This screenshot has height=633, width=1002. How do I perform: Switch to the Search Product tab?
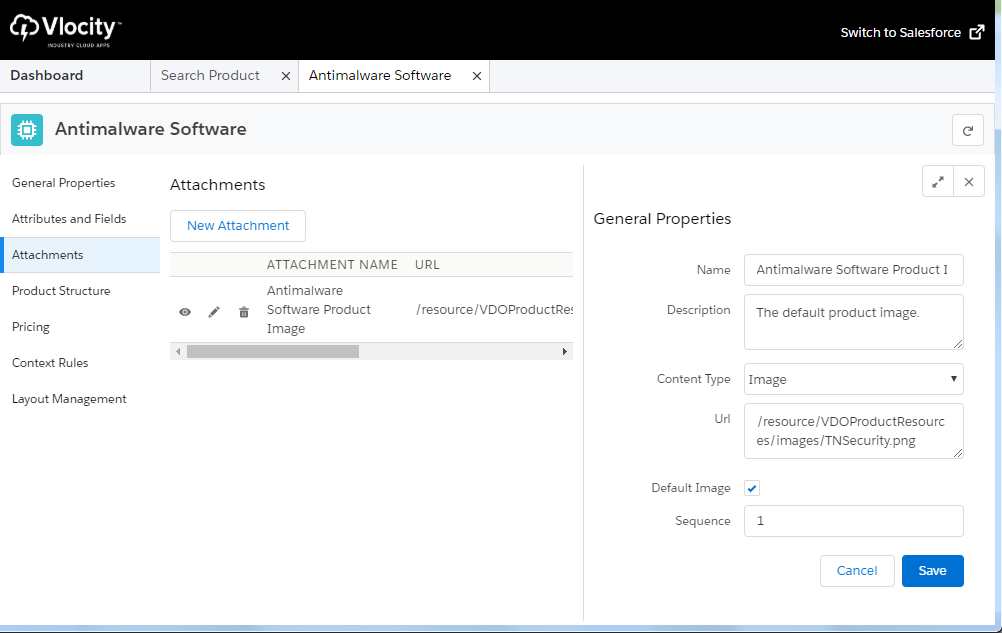210,75
